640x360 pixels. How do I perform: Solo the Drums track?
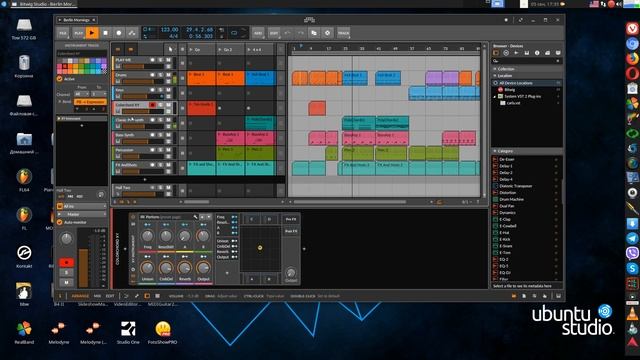(160, 75)
